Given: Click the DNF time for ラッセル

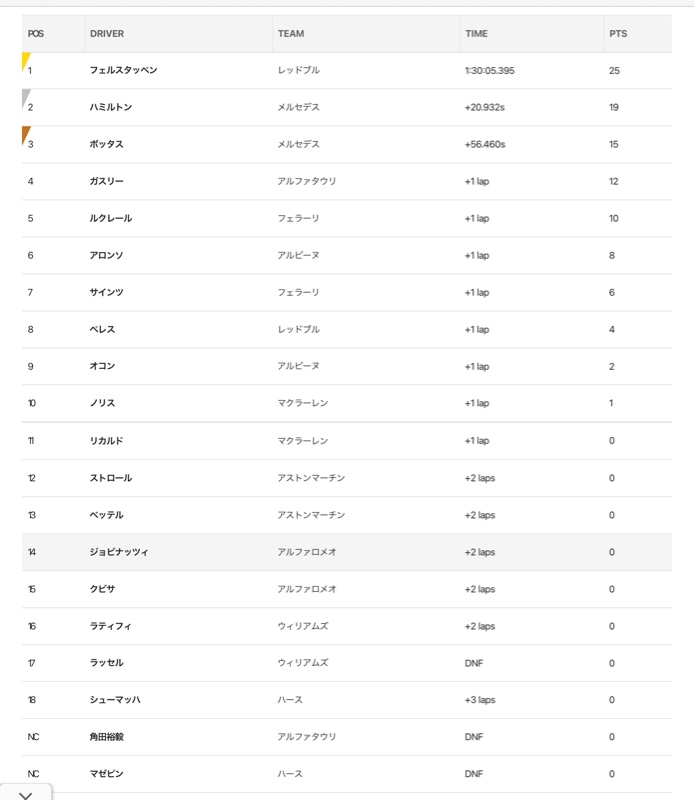Looking at the screenshot, I should (x=474, y=663).
